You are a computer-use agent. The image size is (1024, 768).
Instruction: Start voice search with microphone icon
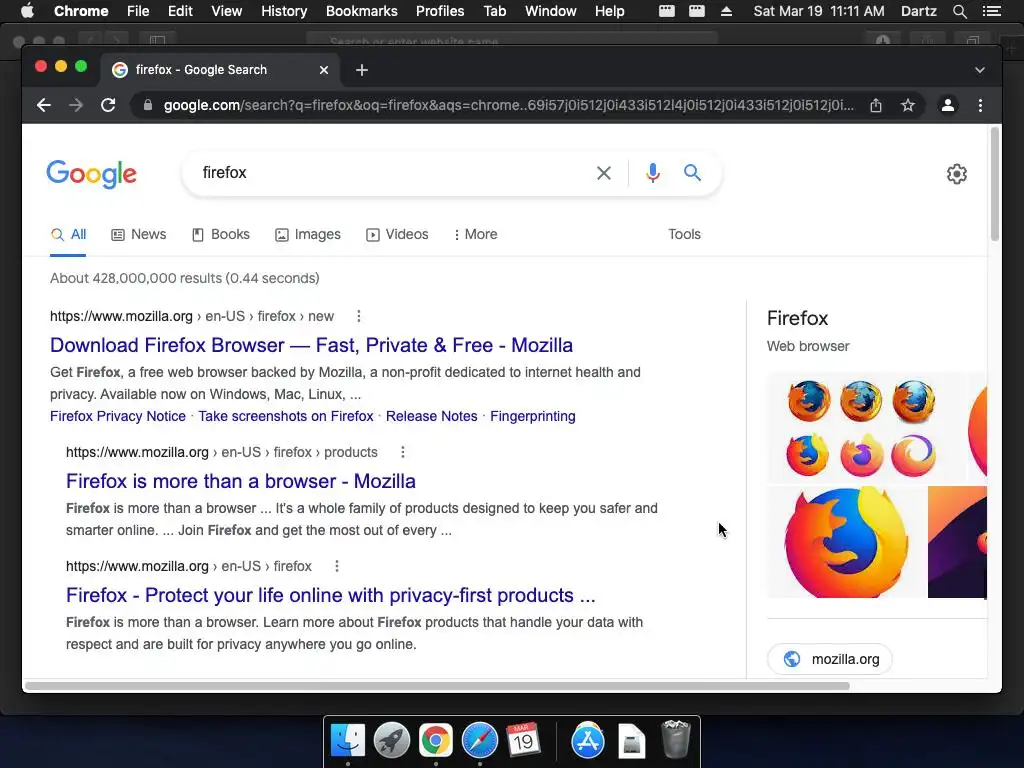[x=652, y=173]
